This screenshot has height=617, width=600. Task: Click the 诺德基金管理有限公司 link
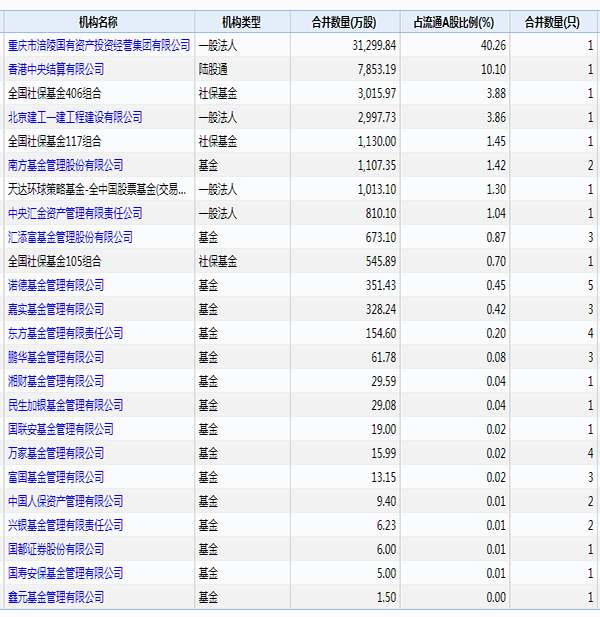(56, 285)
